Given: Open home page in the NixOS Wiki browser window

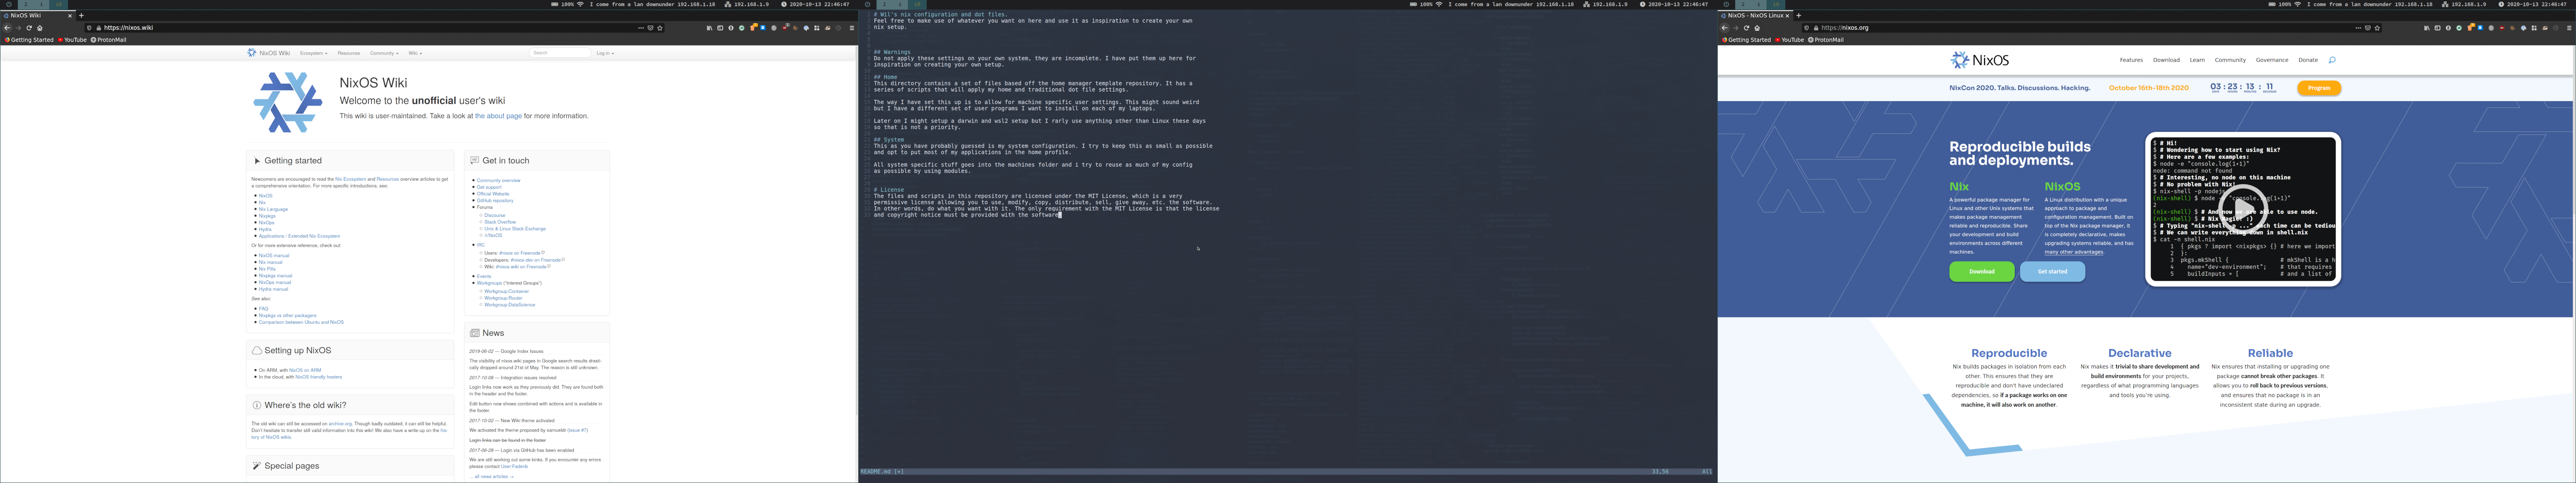Looking at the screenshot, I should [40, 28].
